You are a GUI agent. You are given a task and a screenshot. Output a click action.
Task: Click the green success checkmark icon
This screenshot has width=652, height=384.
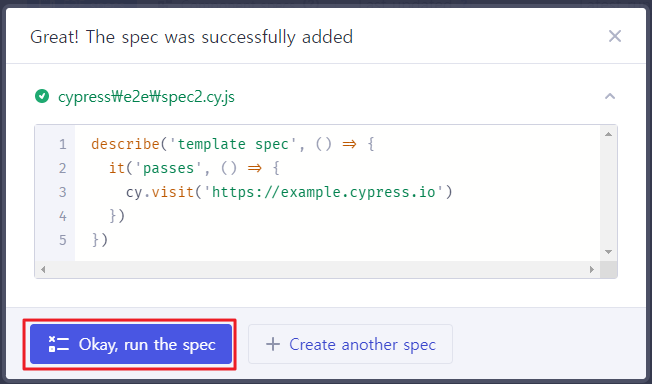click(42, 97)
